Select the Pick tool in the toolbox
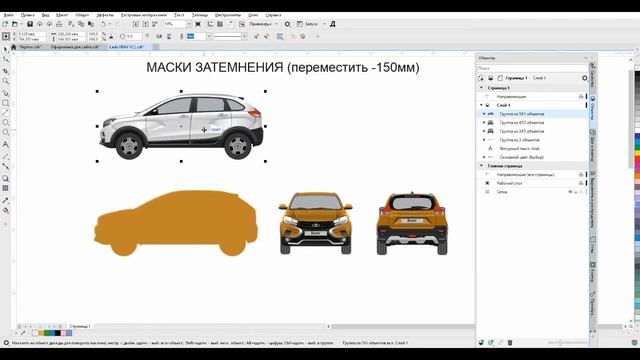Screen dimensions: 640x360 coord(5,49)
